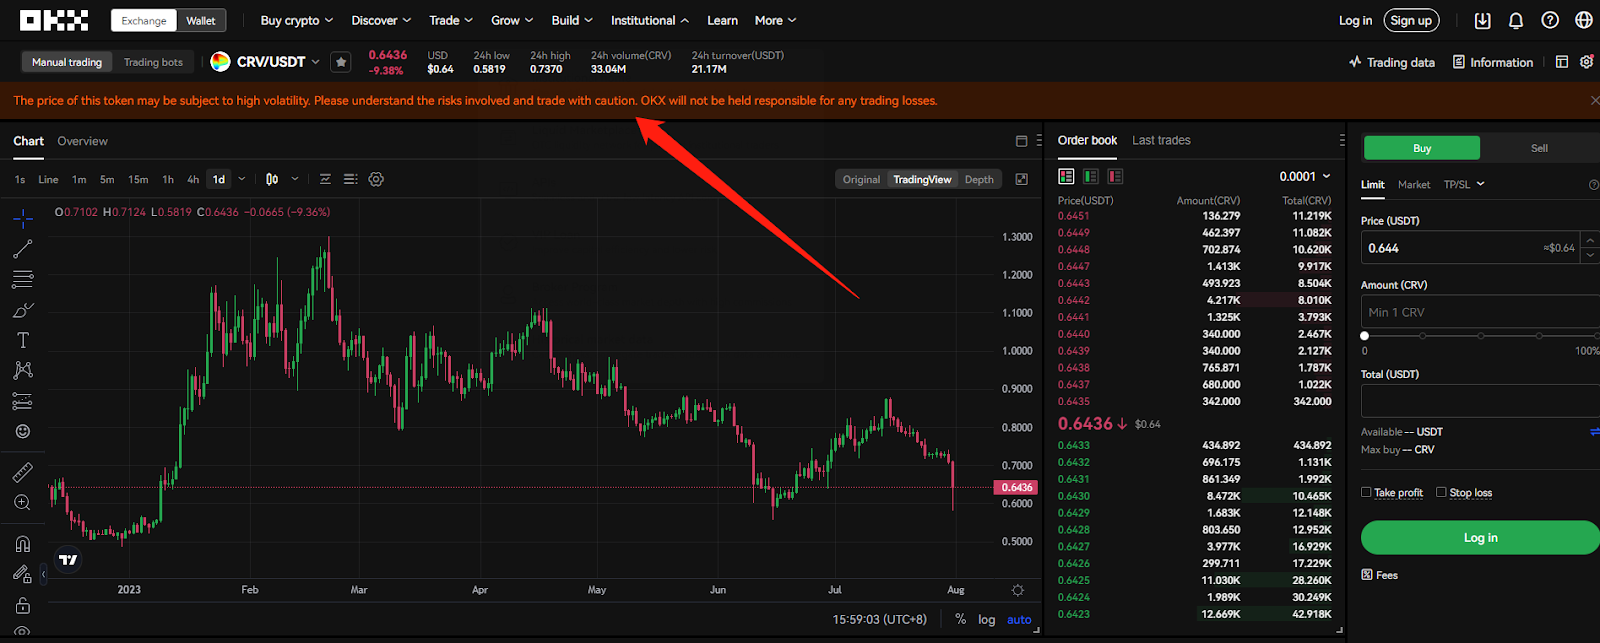Select the Buy side toggle
The width and height of the screenshot is (1600, 643).
coord(1422,148)
